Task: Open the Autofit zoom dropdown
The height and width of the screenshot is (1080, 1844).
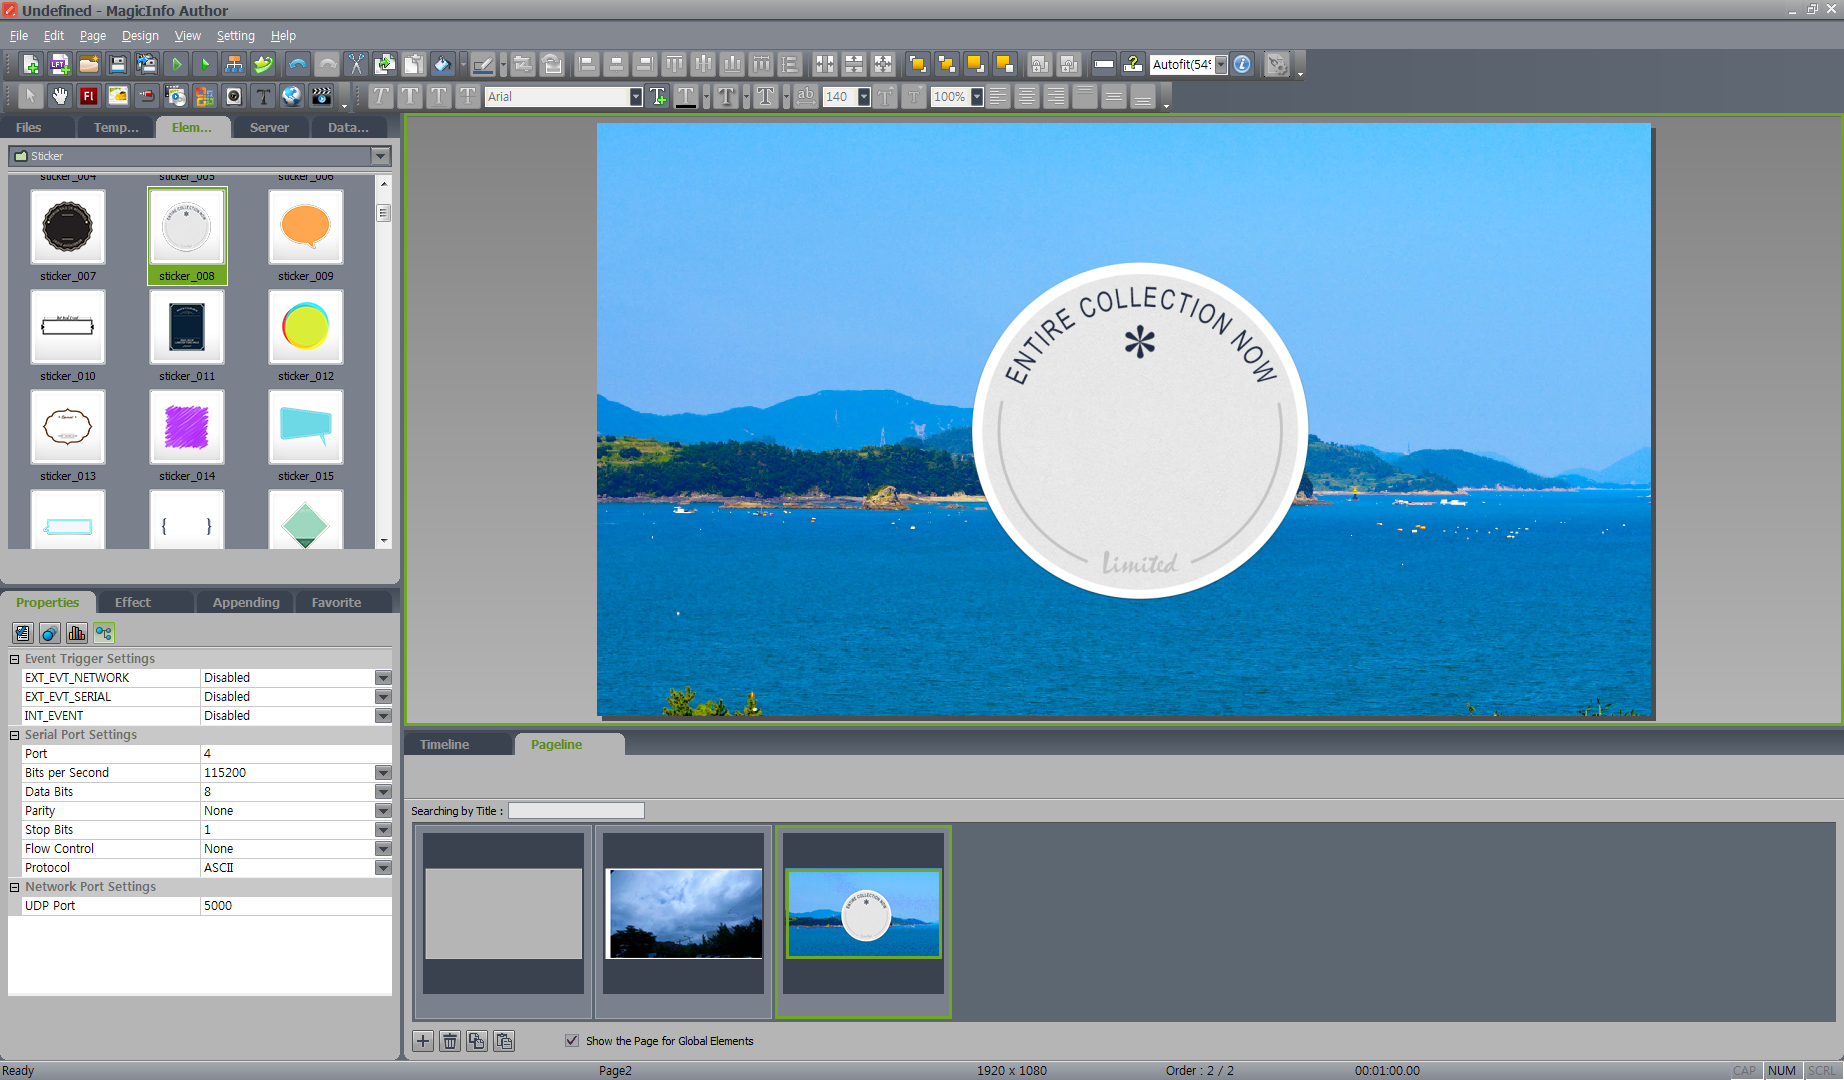Action: coord(1221,65)
